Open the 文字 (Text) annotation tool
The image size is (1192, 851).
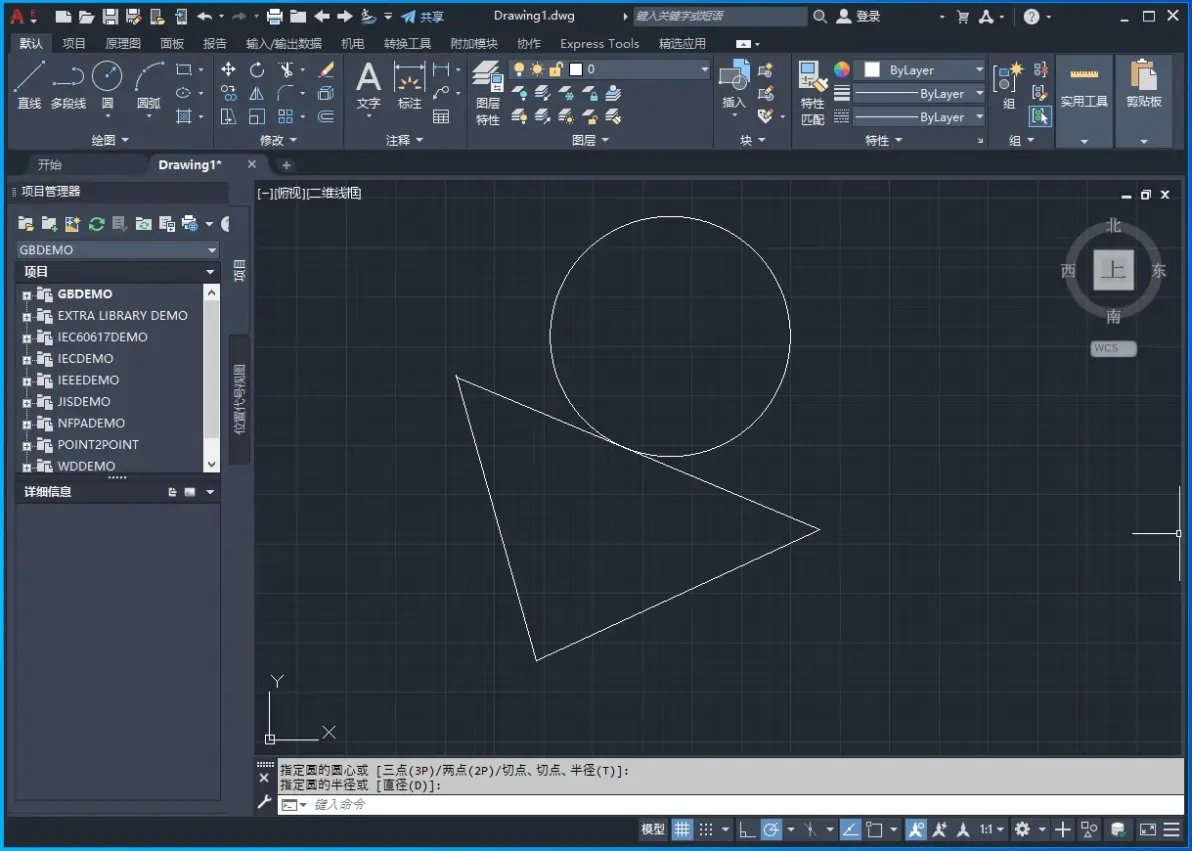coord(368,84)
